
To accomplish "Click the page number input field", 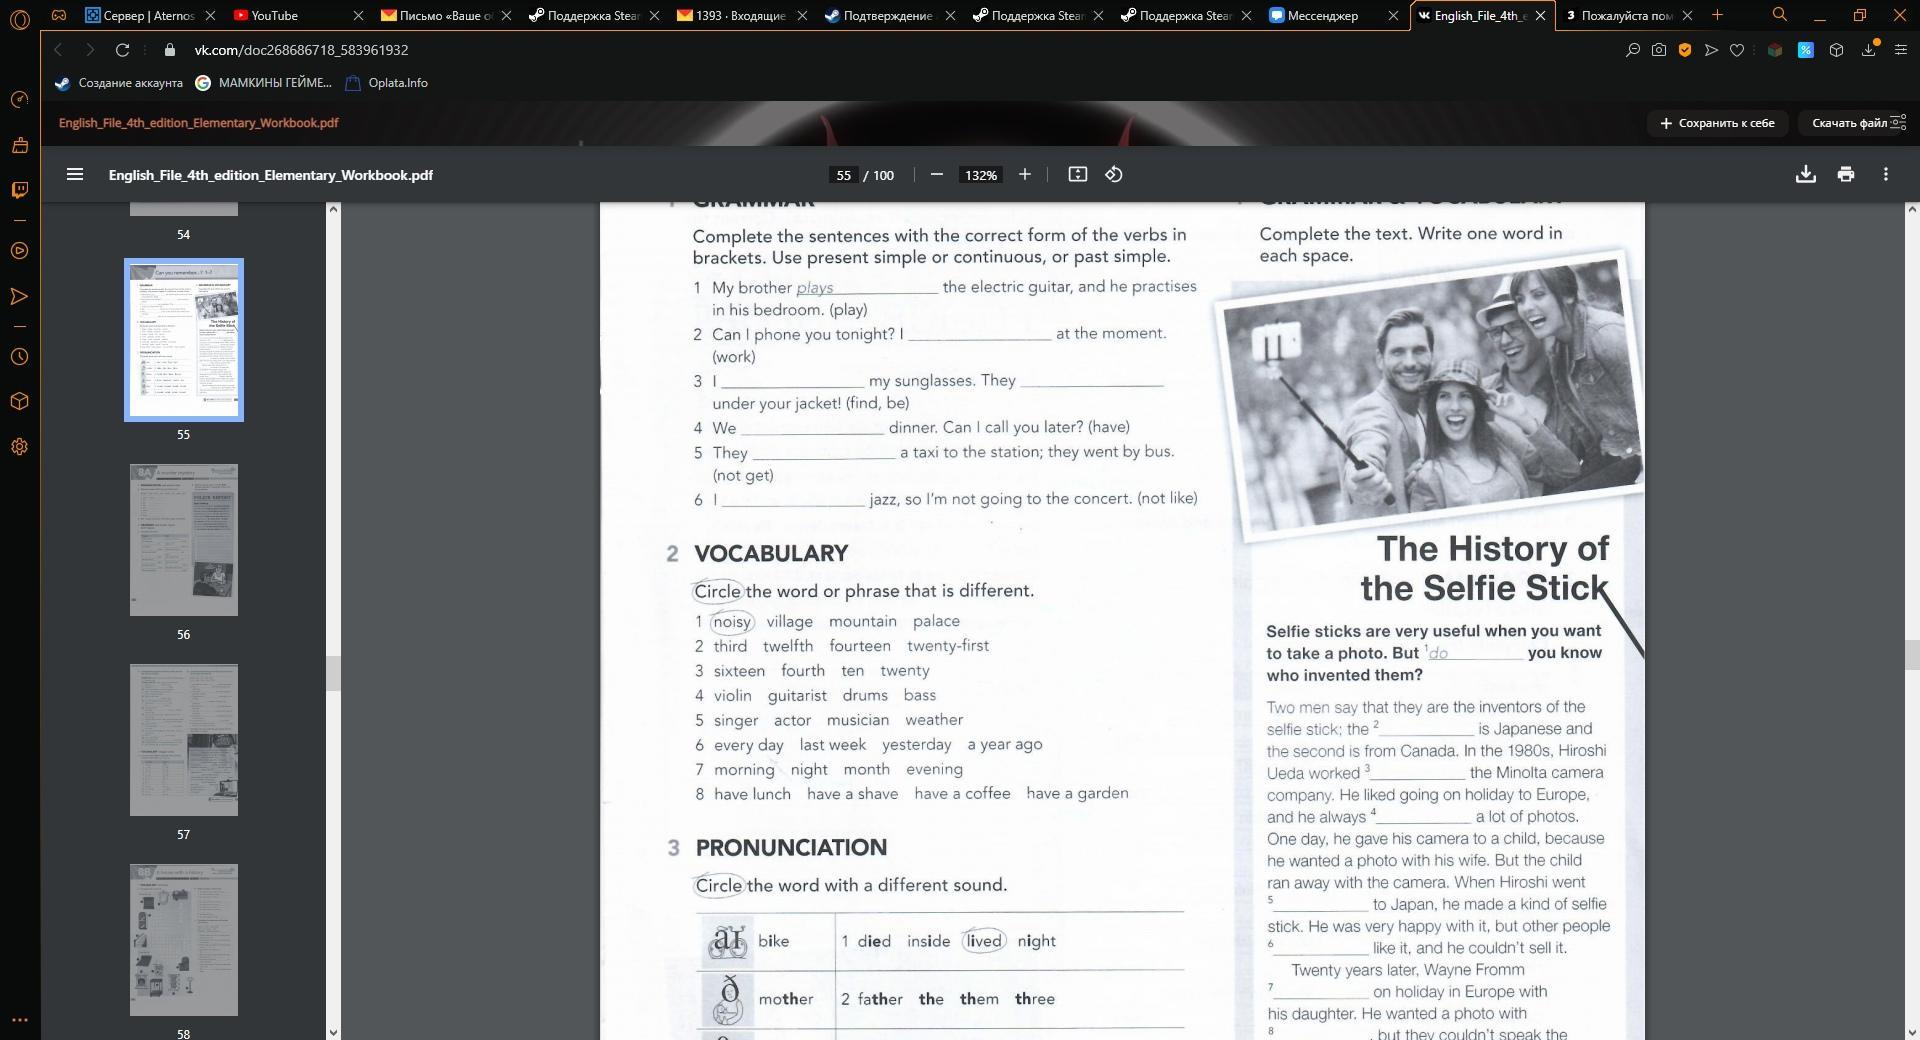I will 843,175.
